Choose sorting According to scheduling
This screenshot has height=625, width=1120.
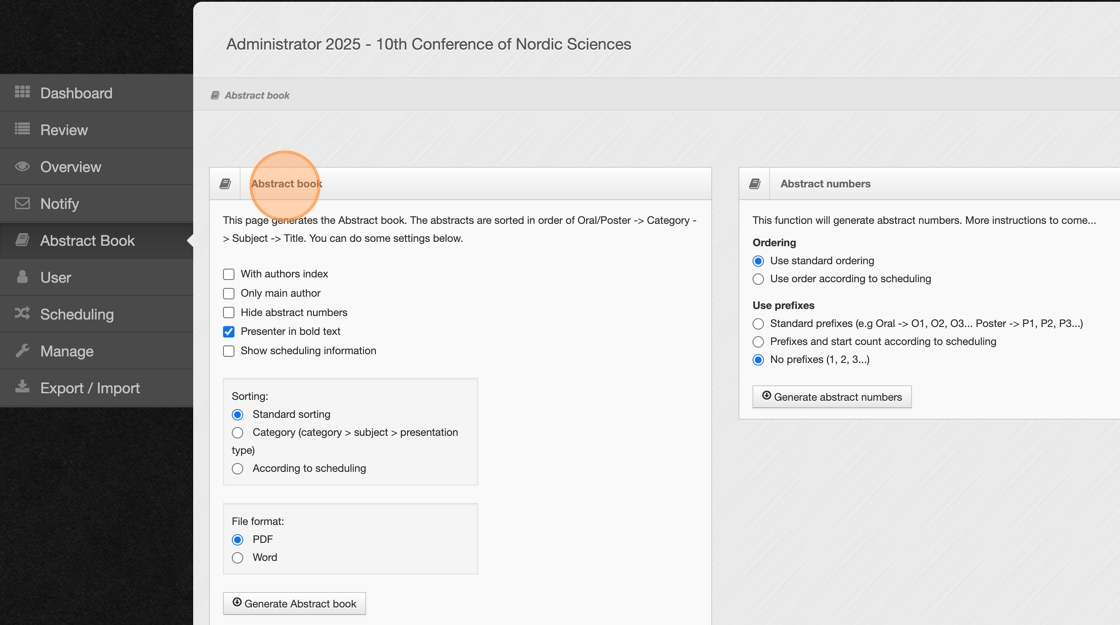(x=238, y=469)
